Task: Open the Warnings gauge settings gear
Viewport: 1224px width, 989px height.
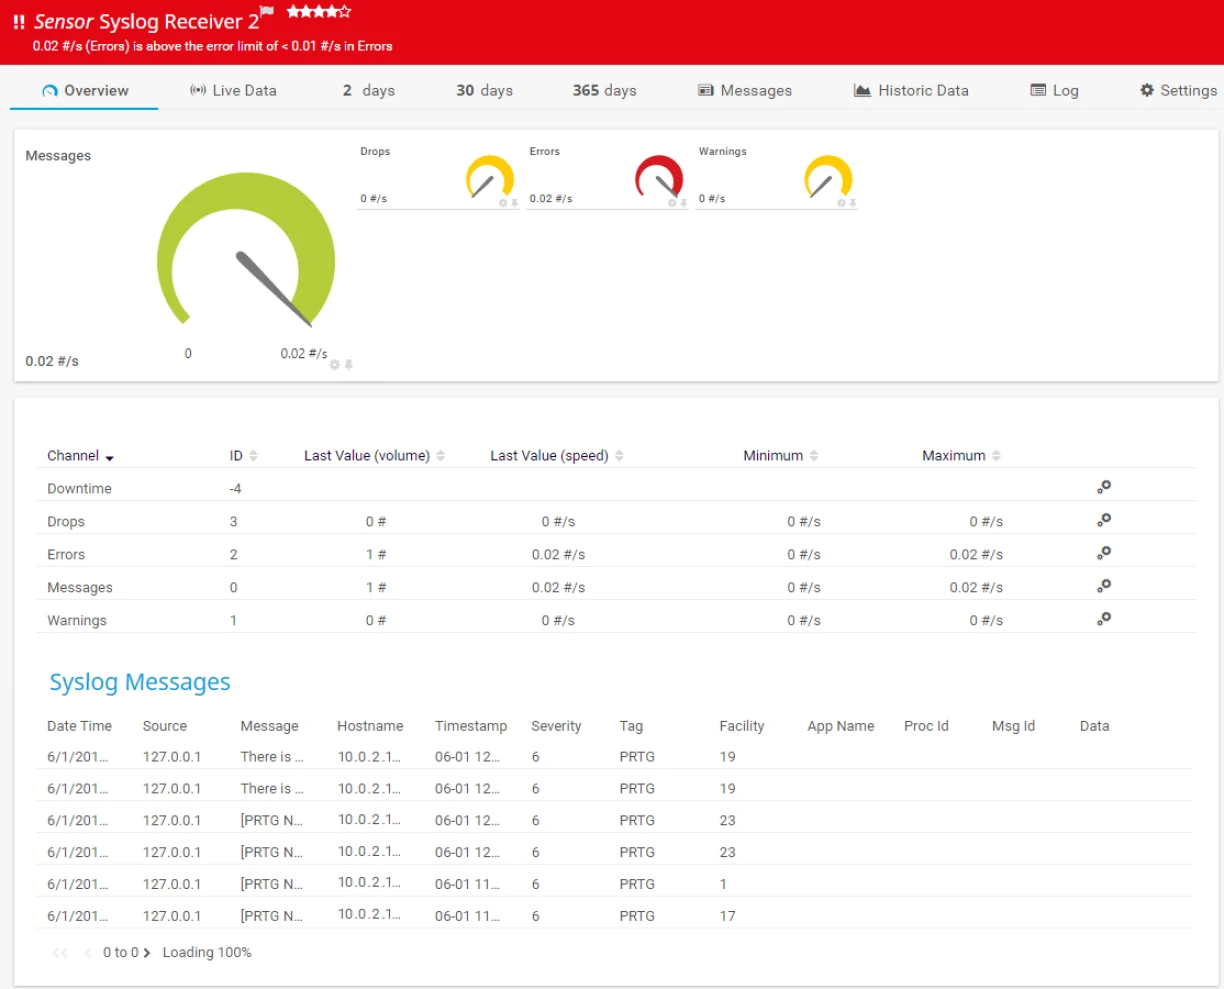Action: point(841,203)
